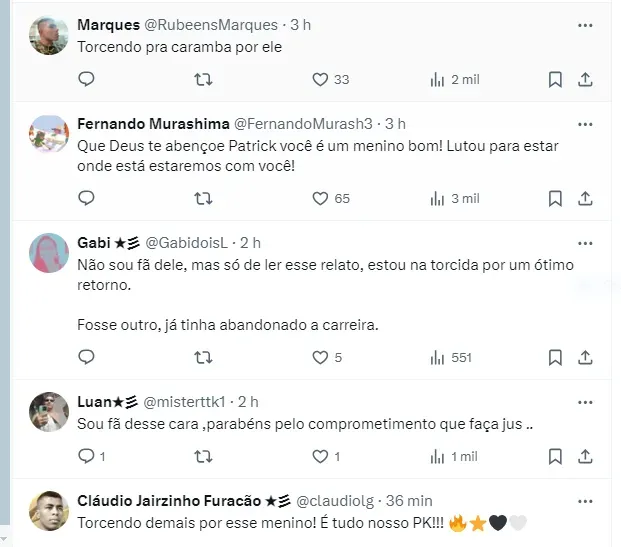The image size is (621, 547).
Task: Like Marques' tweet with 33 likes
Action: click(320, 80)
